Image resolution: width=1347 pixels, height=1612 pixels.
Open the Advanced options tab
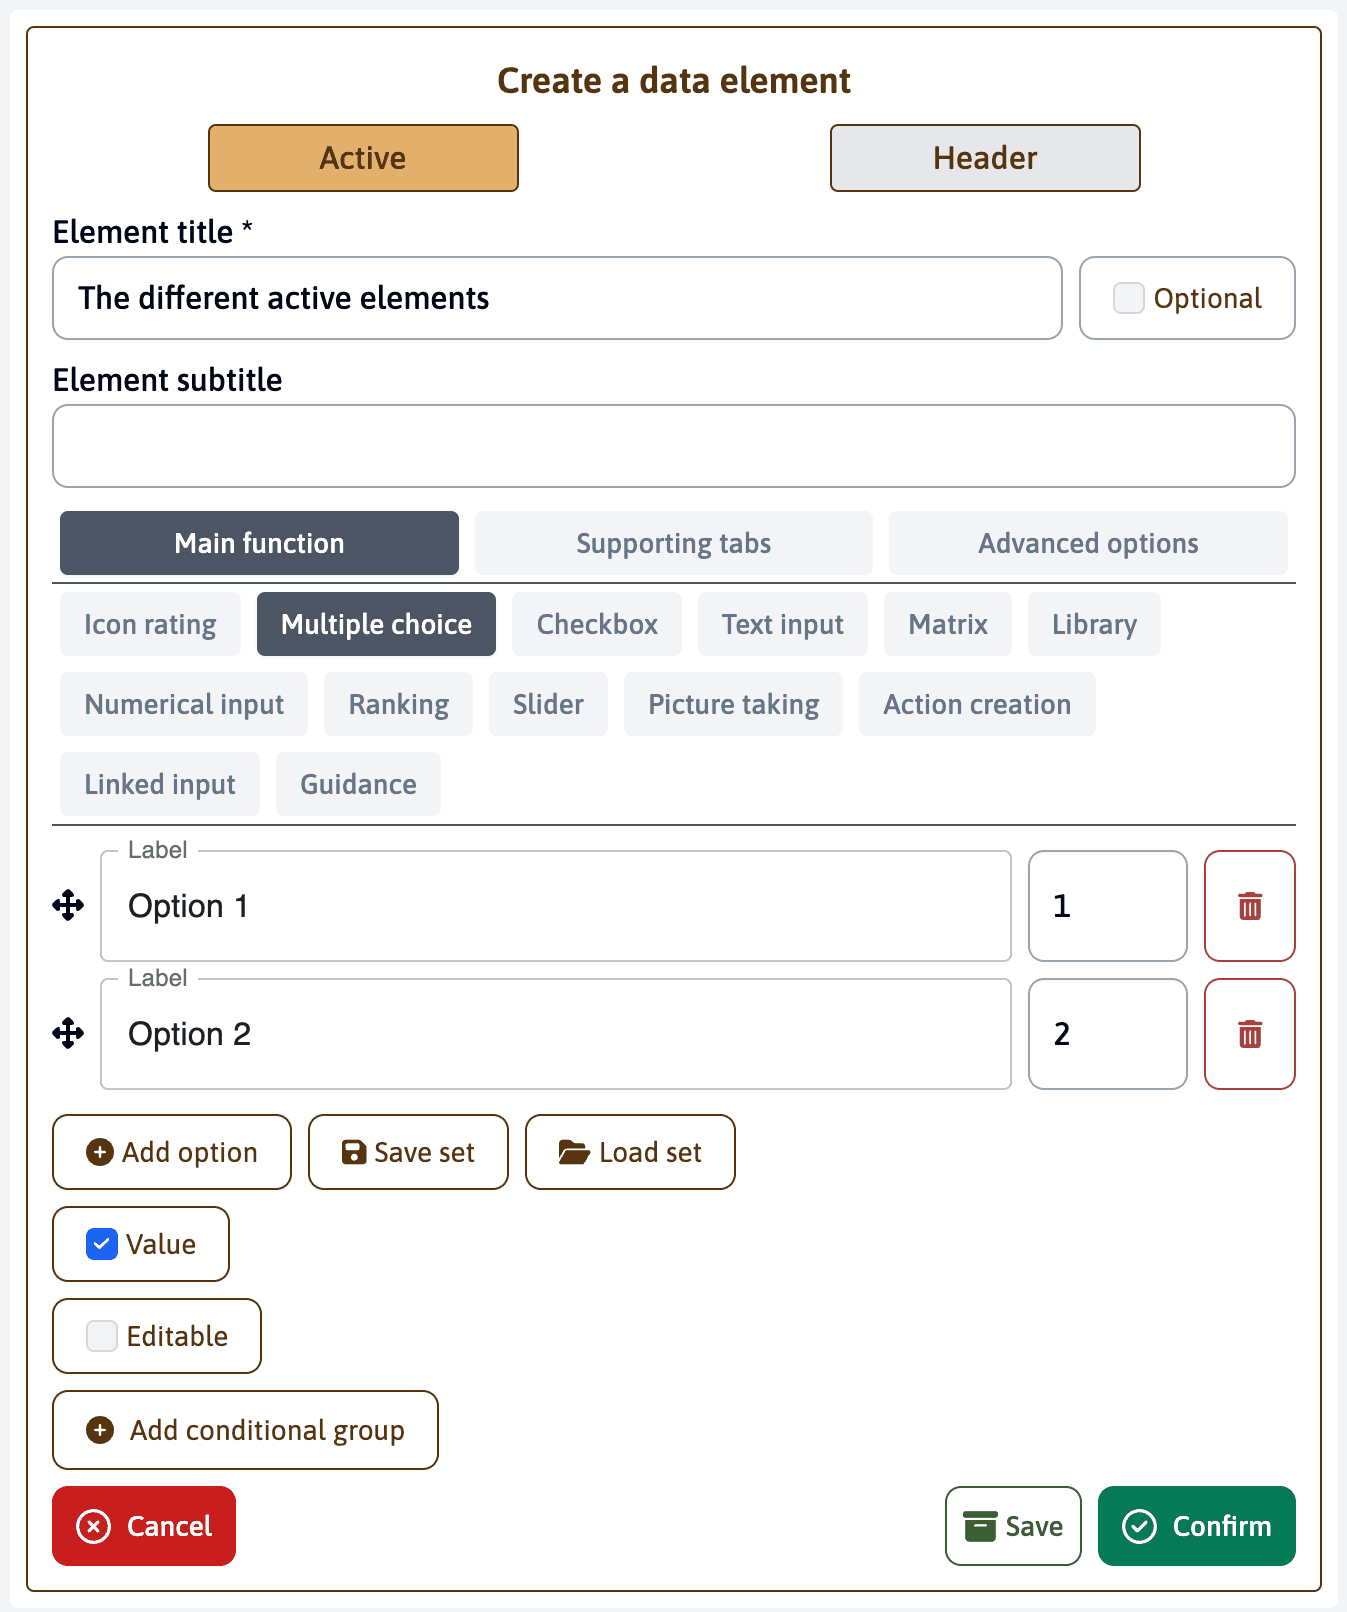[1087, 544]
